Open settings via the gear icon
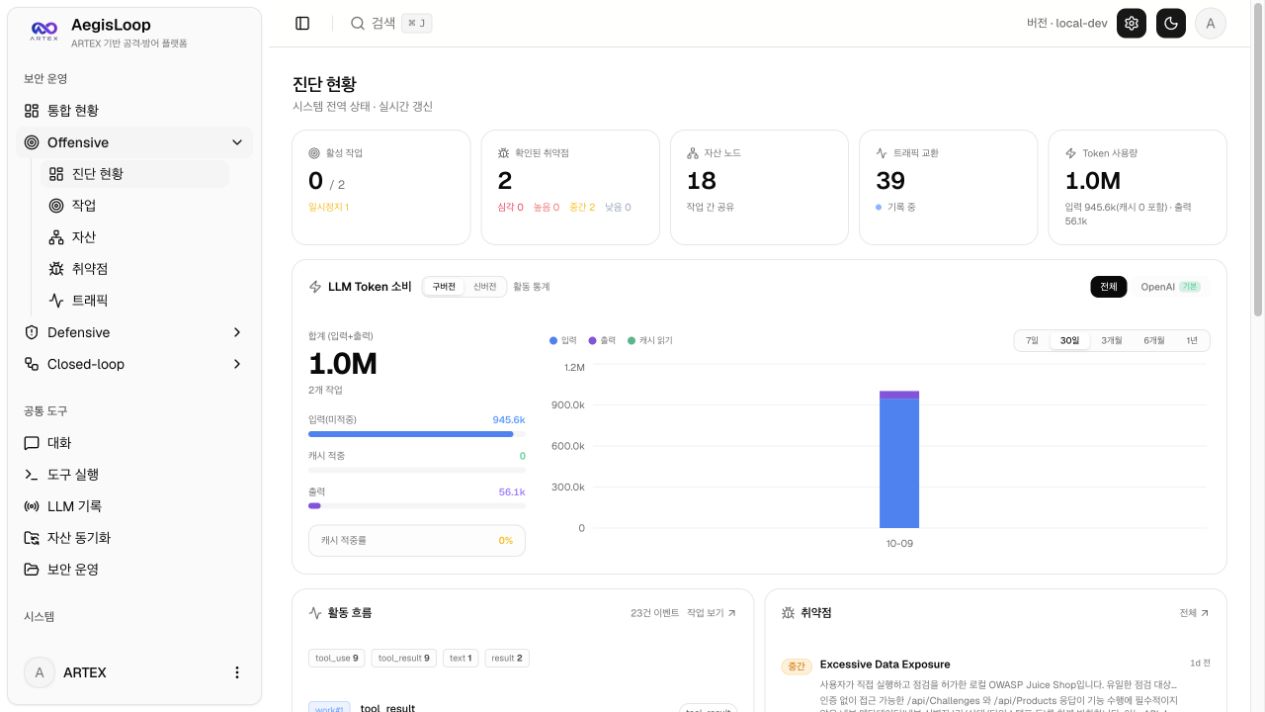 click(x=1131, y=23)
